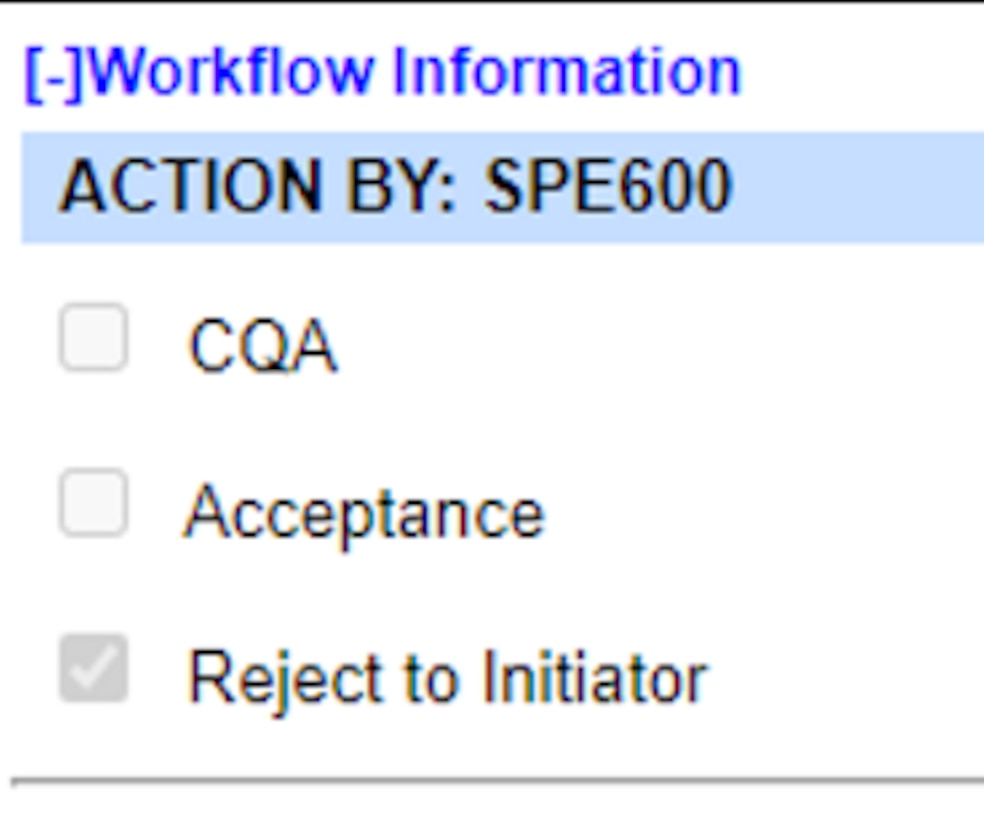984x820 pixels.
Task: Enable the Acceptance checkbox
Action: click(x=93, y=503)
